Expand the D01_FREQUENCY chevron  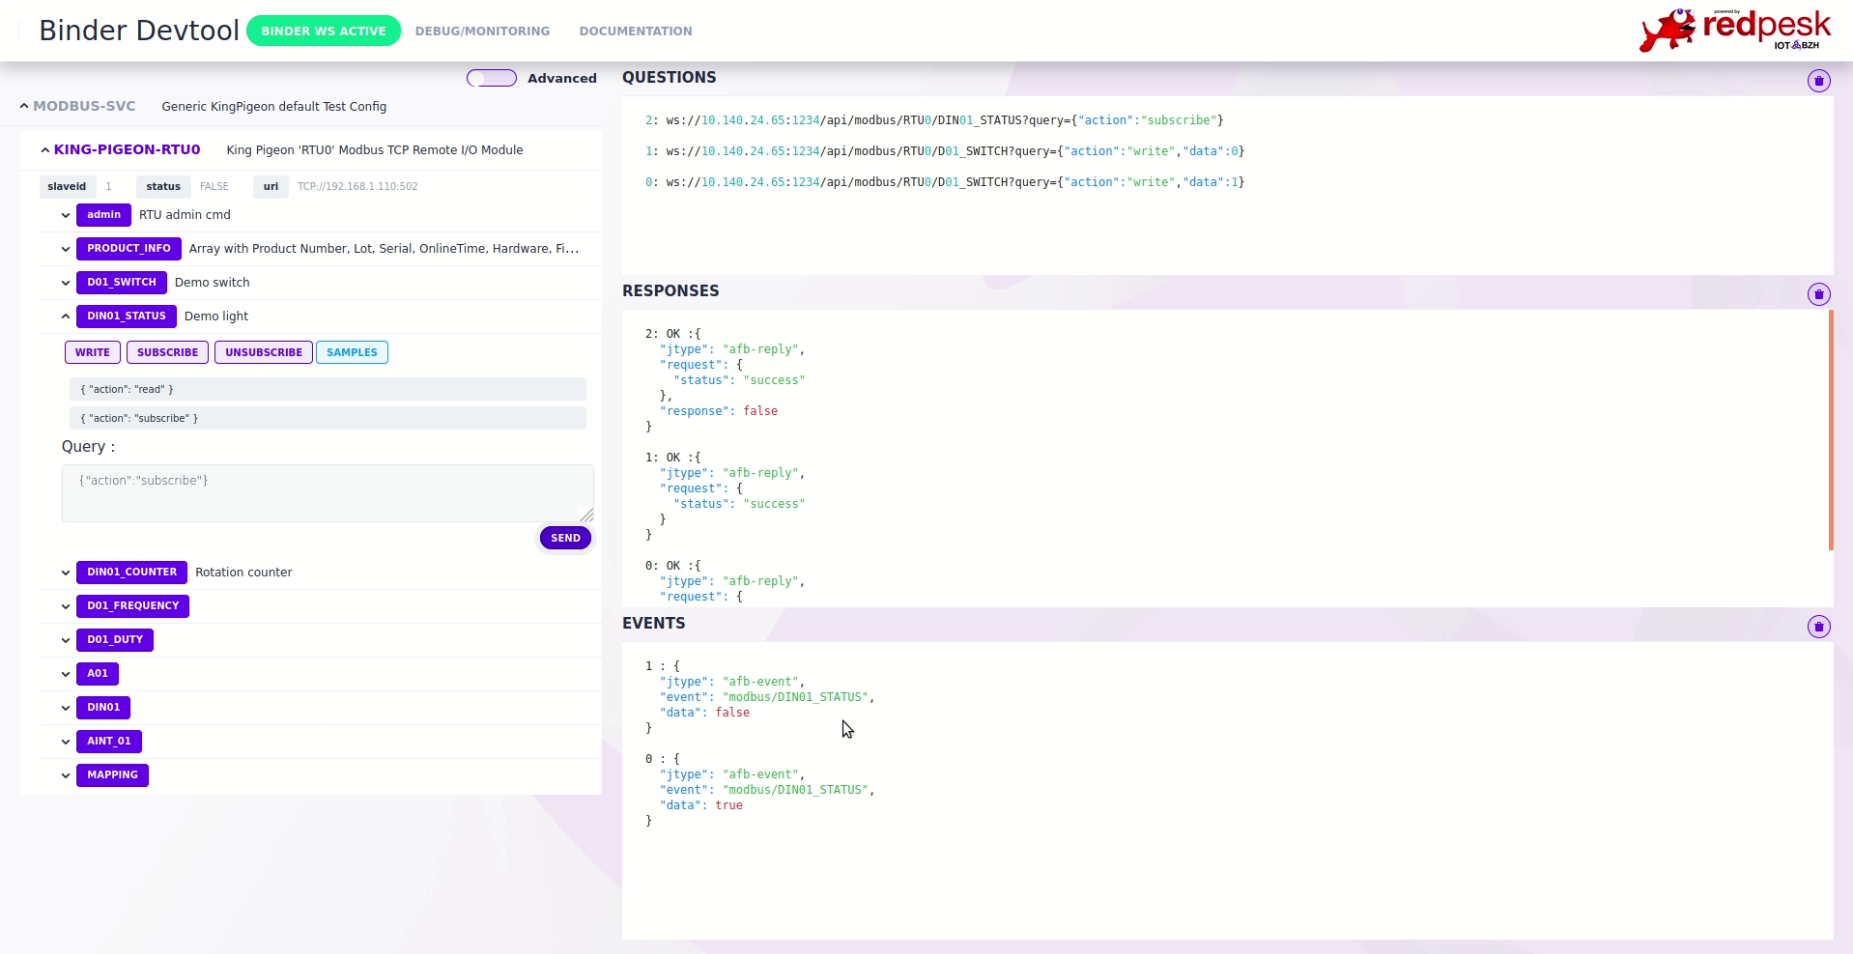66,606
